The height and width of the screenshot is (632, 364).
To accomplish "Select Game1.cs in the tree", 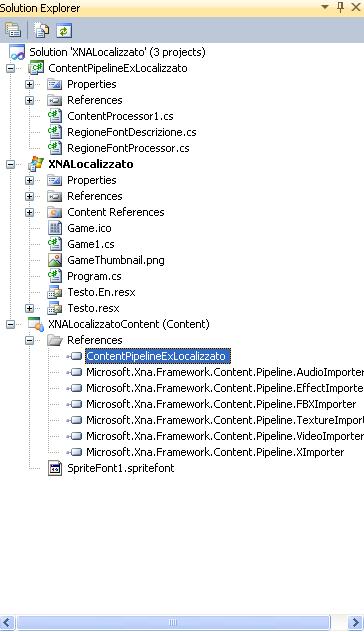I will tap(91, 244).
